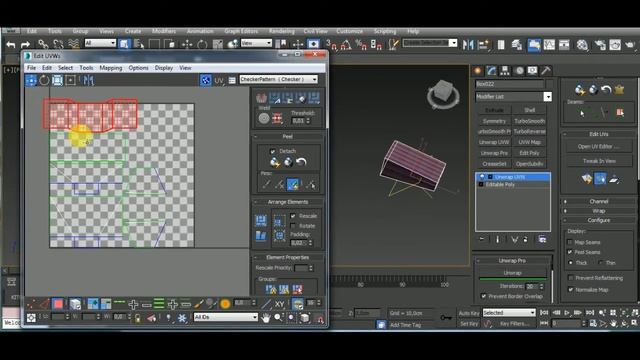Open the selection filter All dropdown
Image resolution: width=640 pixels, height=360 pixels.
point(100,43)
